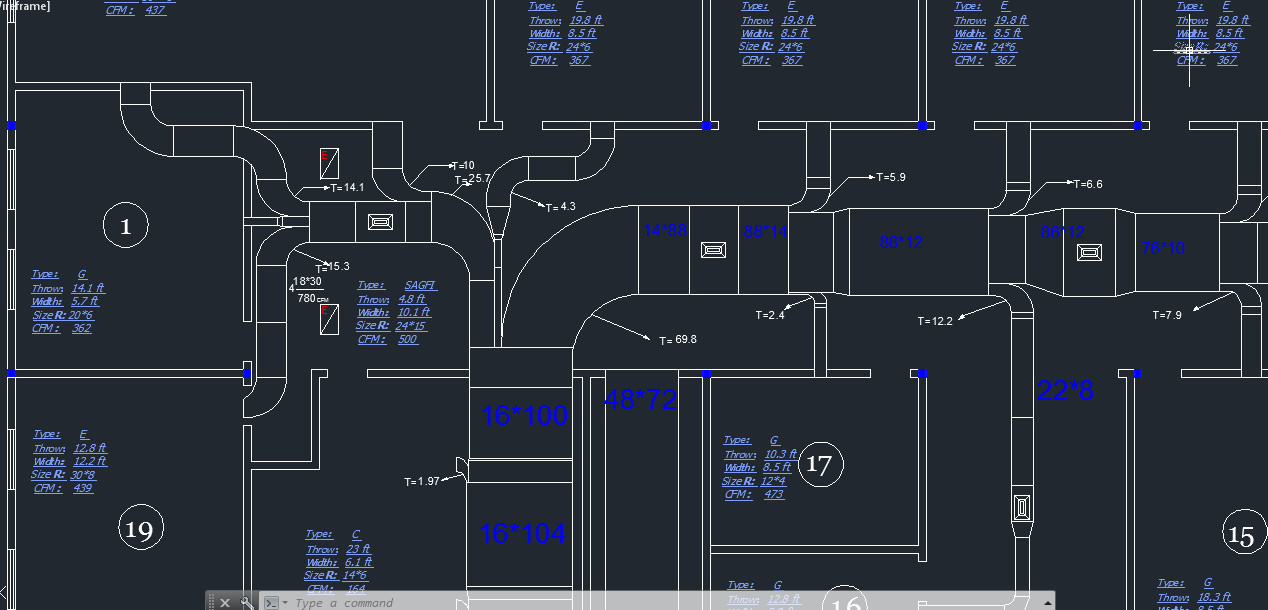Select the diffuser in the 22*8 duct

(x=1021, y=508)
